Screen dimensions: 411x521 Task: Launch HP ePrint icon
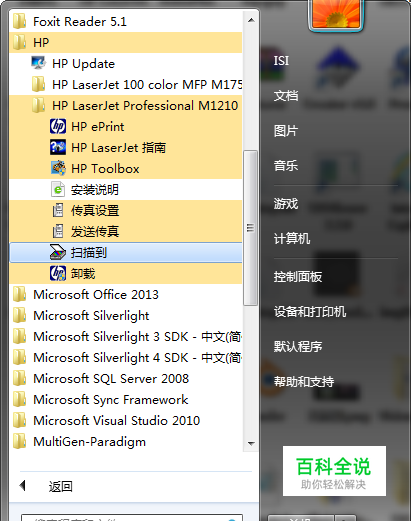58,126
